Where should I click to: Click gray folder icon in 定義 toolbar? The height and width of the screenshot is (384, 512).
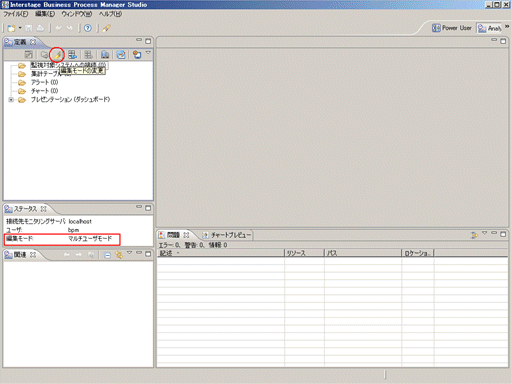[44, 55]
